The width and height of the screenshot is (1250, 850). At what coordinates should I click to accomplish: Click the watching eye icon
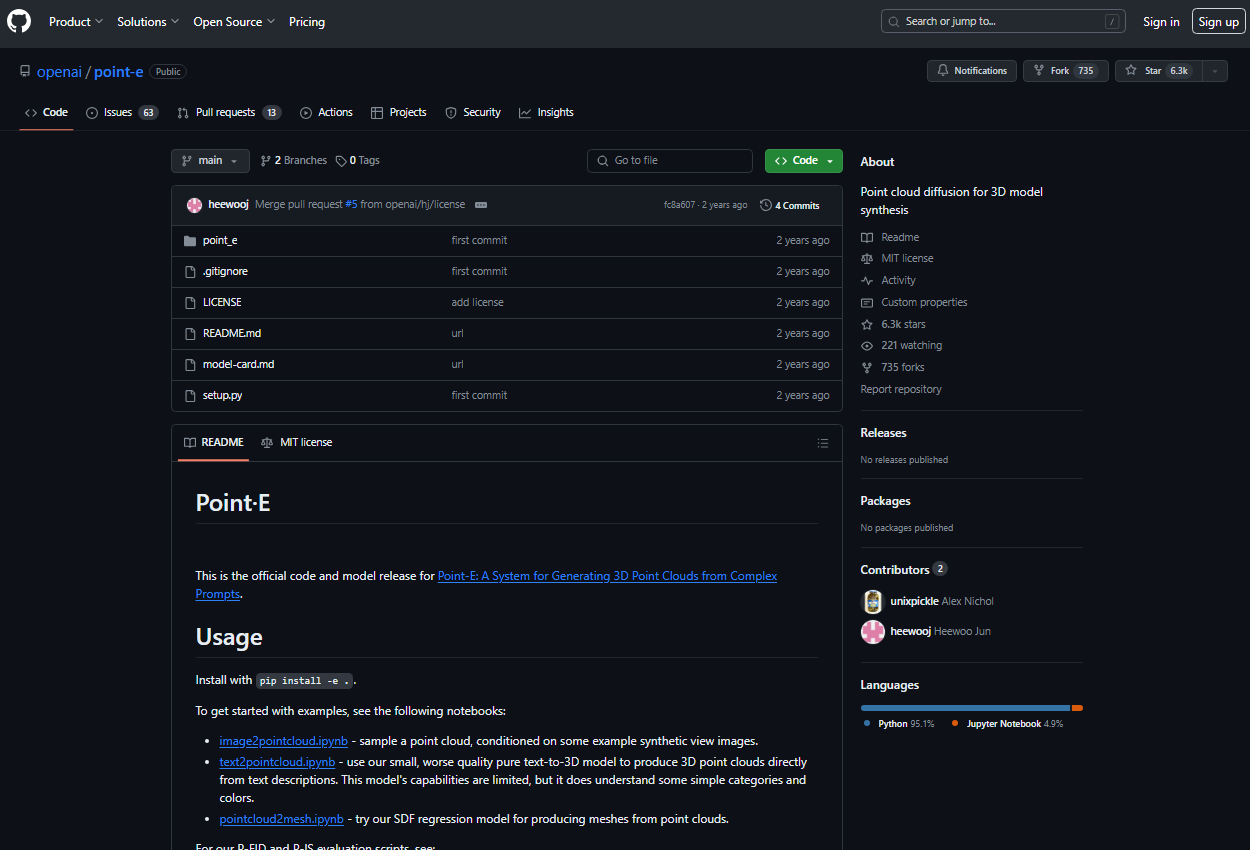[x=867, y=345]
